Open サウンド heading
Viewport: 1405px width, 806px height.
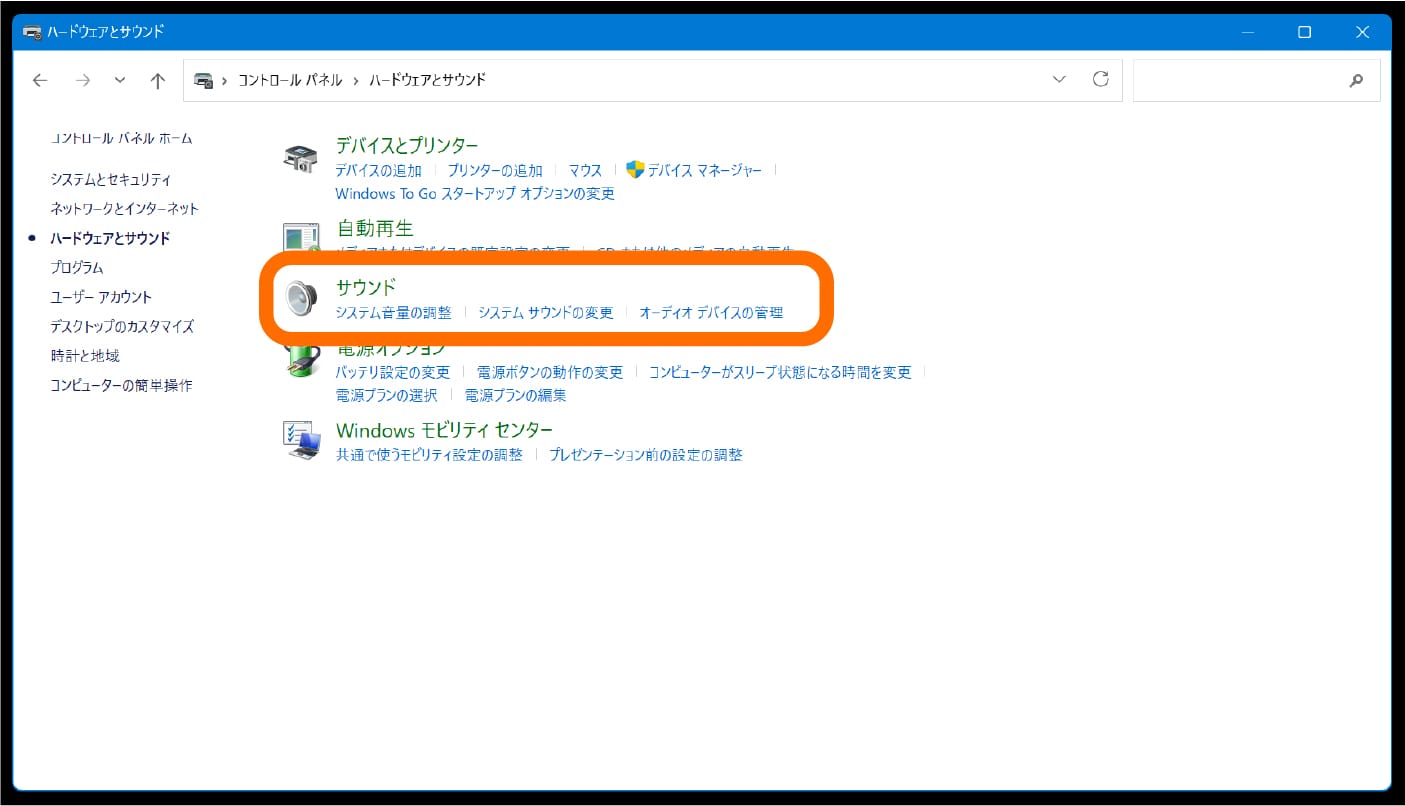(366, 288)
